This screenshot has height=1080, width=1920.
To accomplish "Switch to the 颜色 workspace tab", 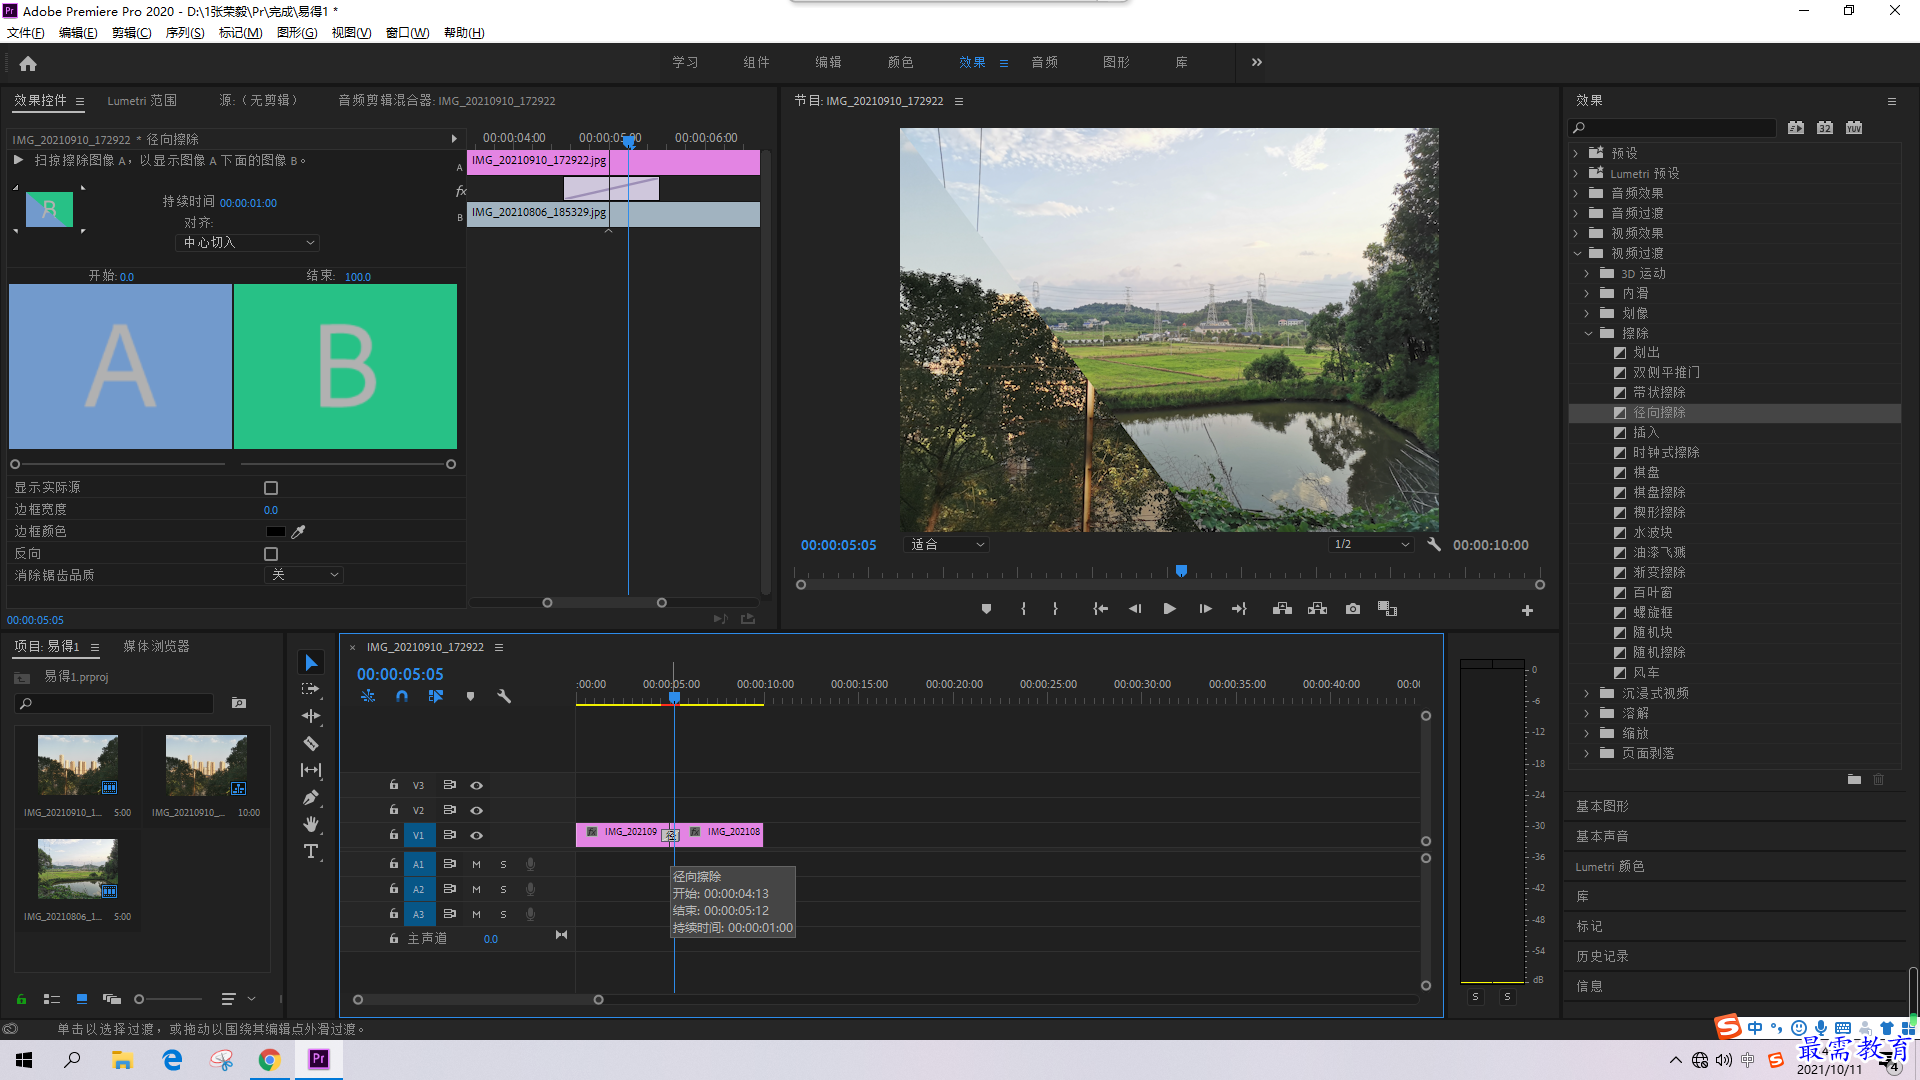I will (900, 62).
